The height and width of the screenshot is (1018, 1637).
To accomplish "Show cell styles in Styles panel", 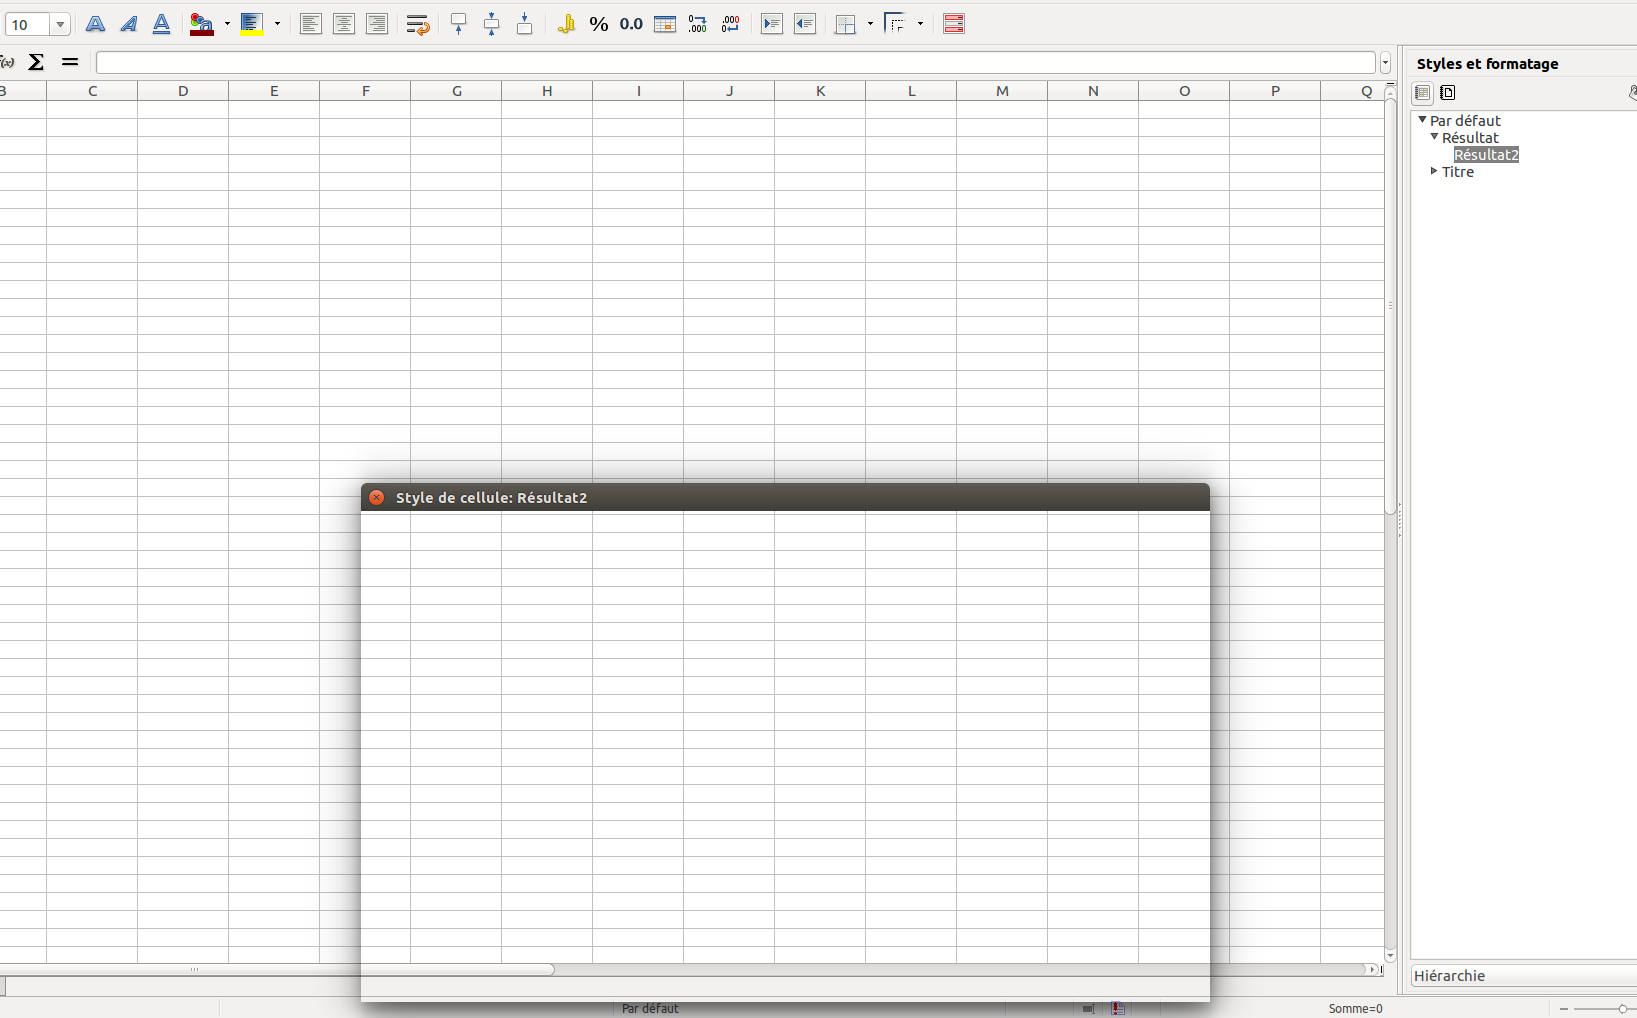I will [1422, 93].
